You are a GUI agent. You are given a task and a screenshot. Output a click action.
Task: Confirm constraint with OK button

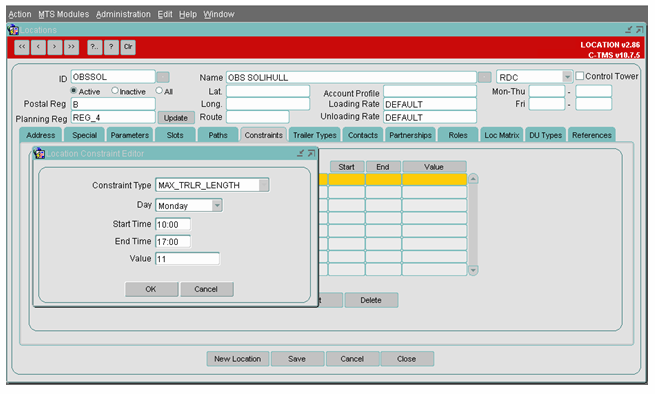coord(151,289)
